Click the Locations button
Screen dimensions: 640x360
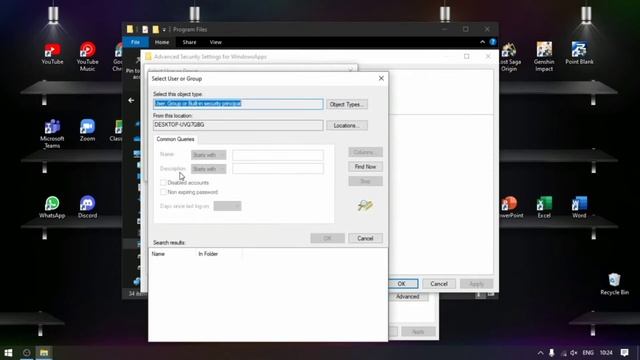pos(347,125)
